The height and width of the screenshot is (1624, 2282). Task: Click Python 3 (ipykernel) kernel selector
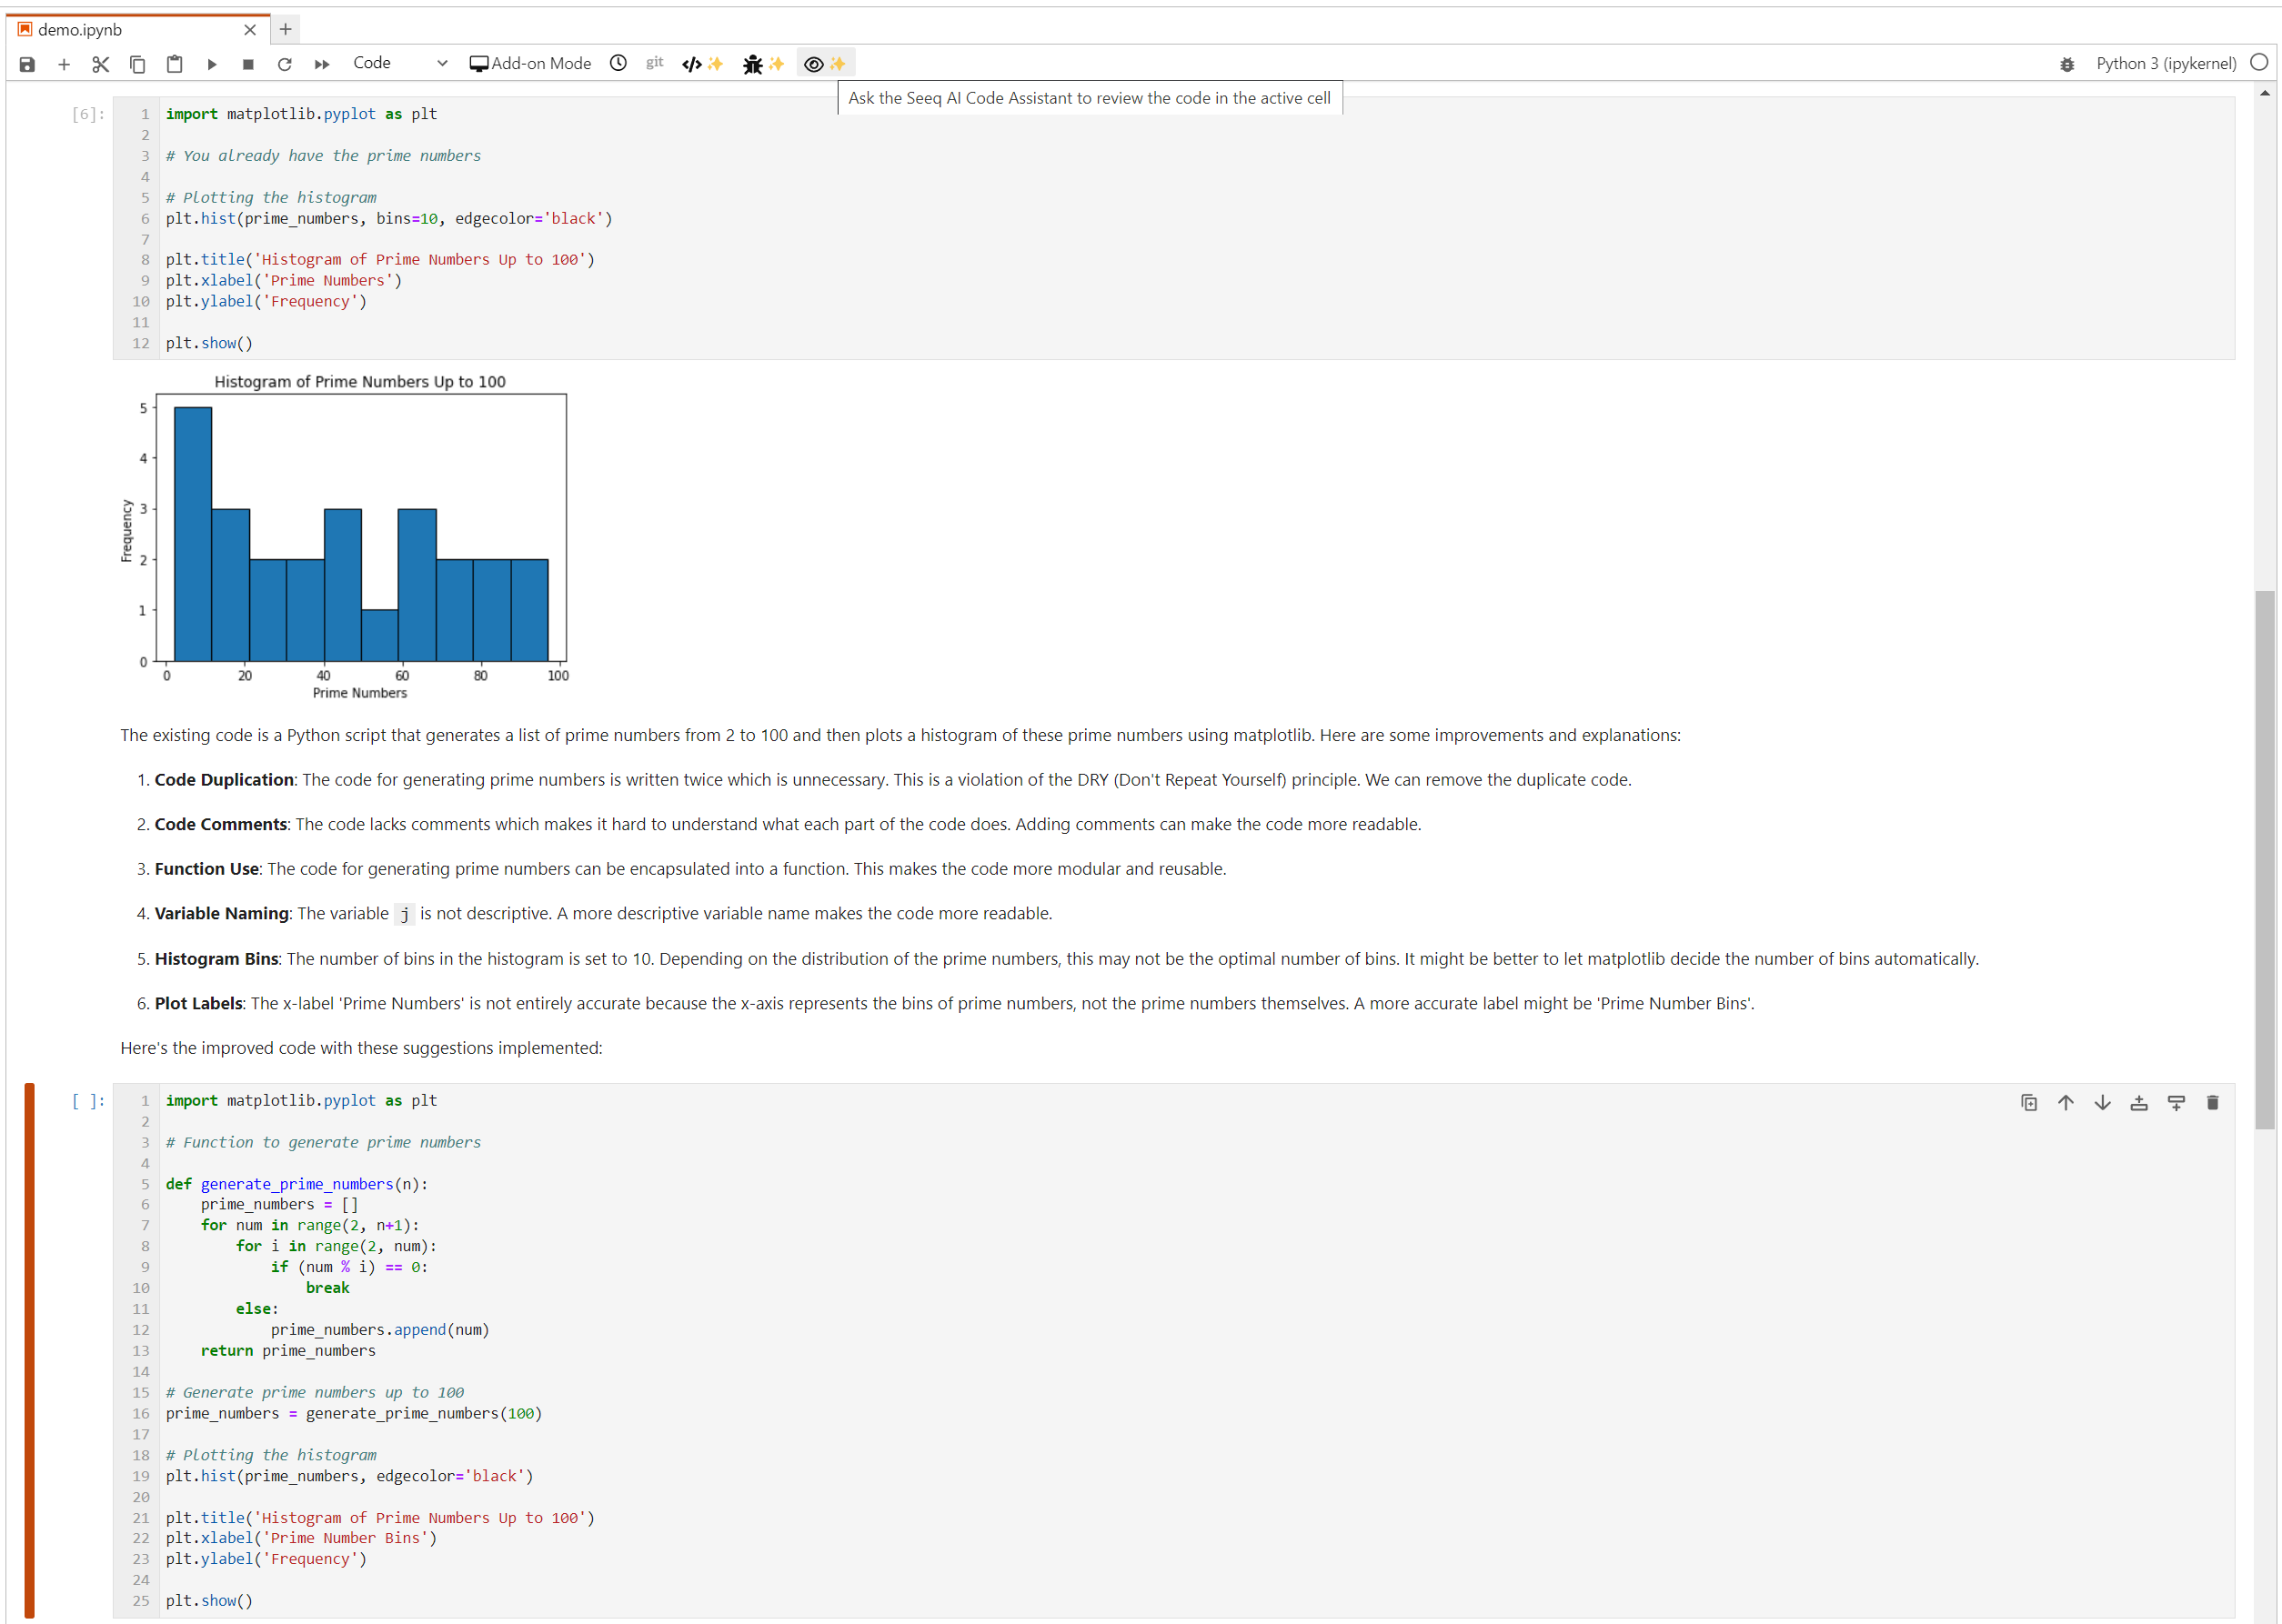[2165, 64]
